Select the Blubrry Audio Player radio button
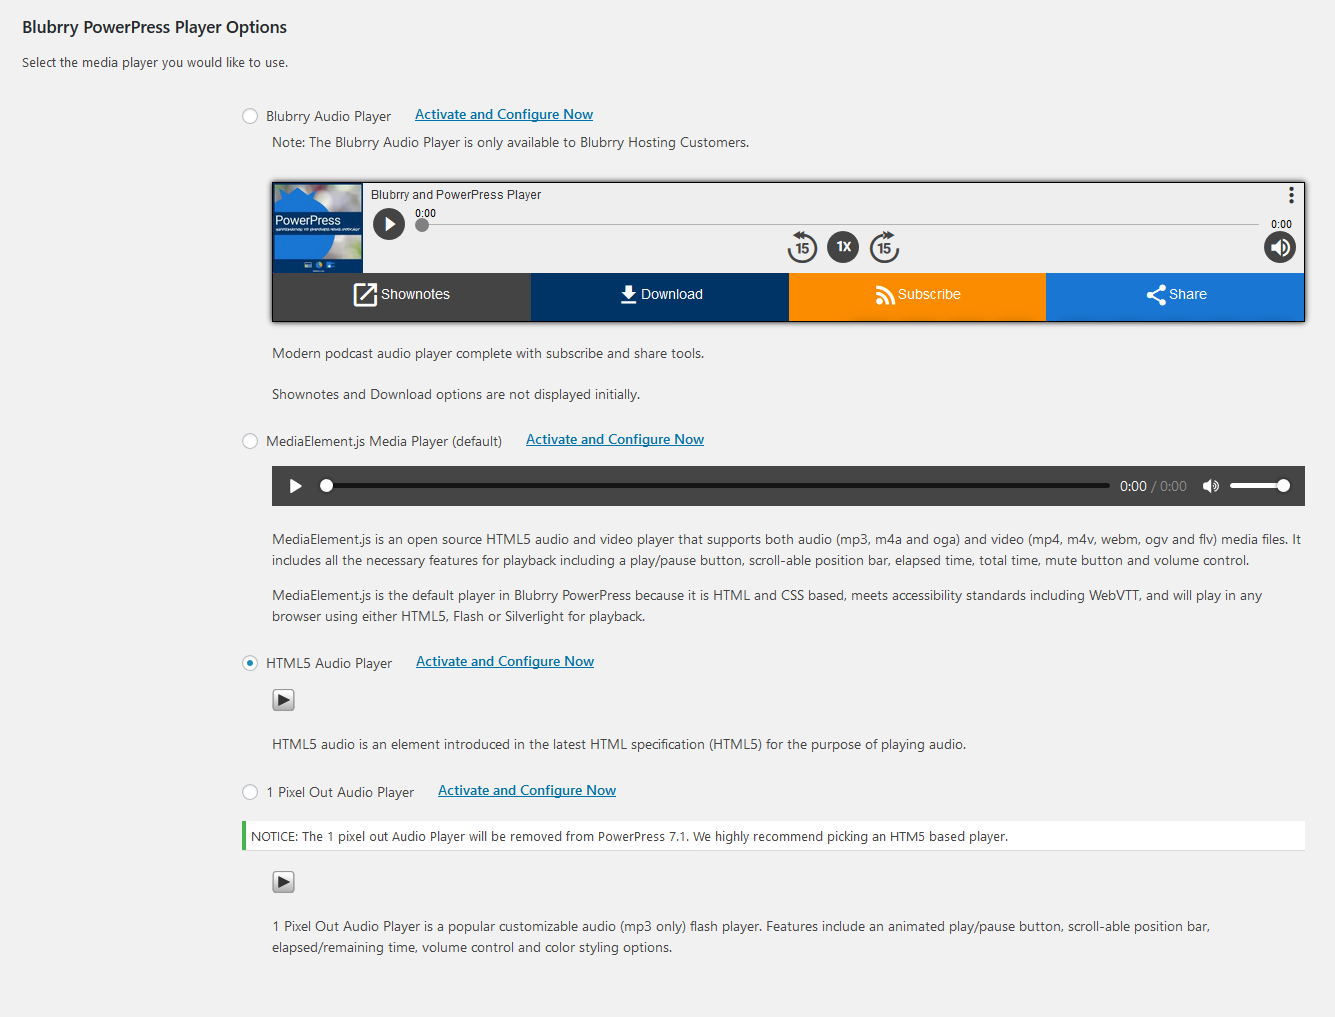 (250, 116)
